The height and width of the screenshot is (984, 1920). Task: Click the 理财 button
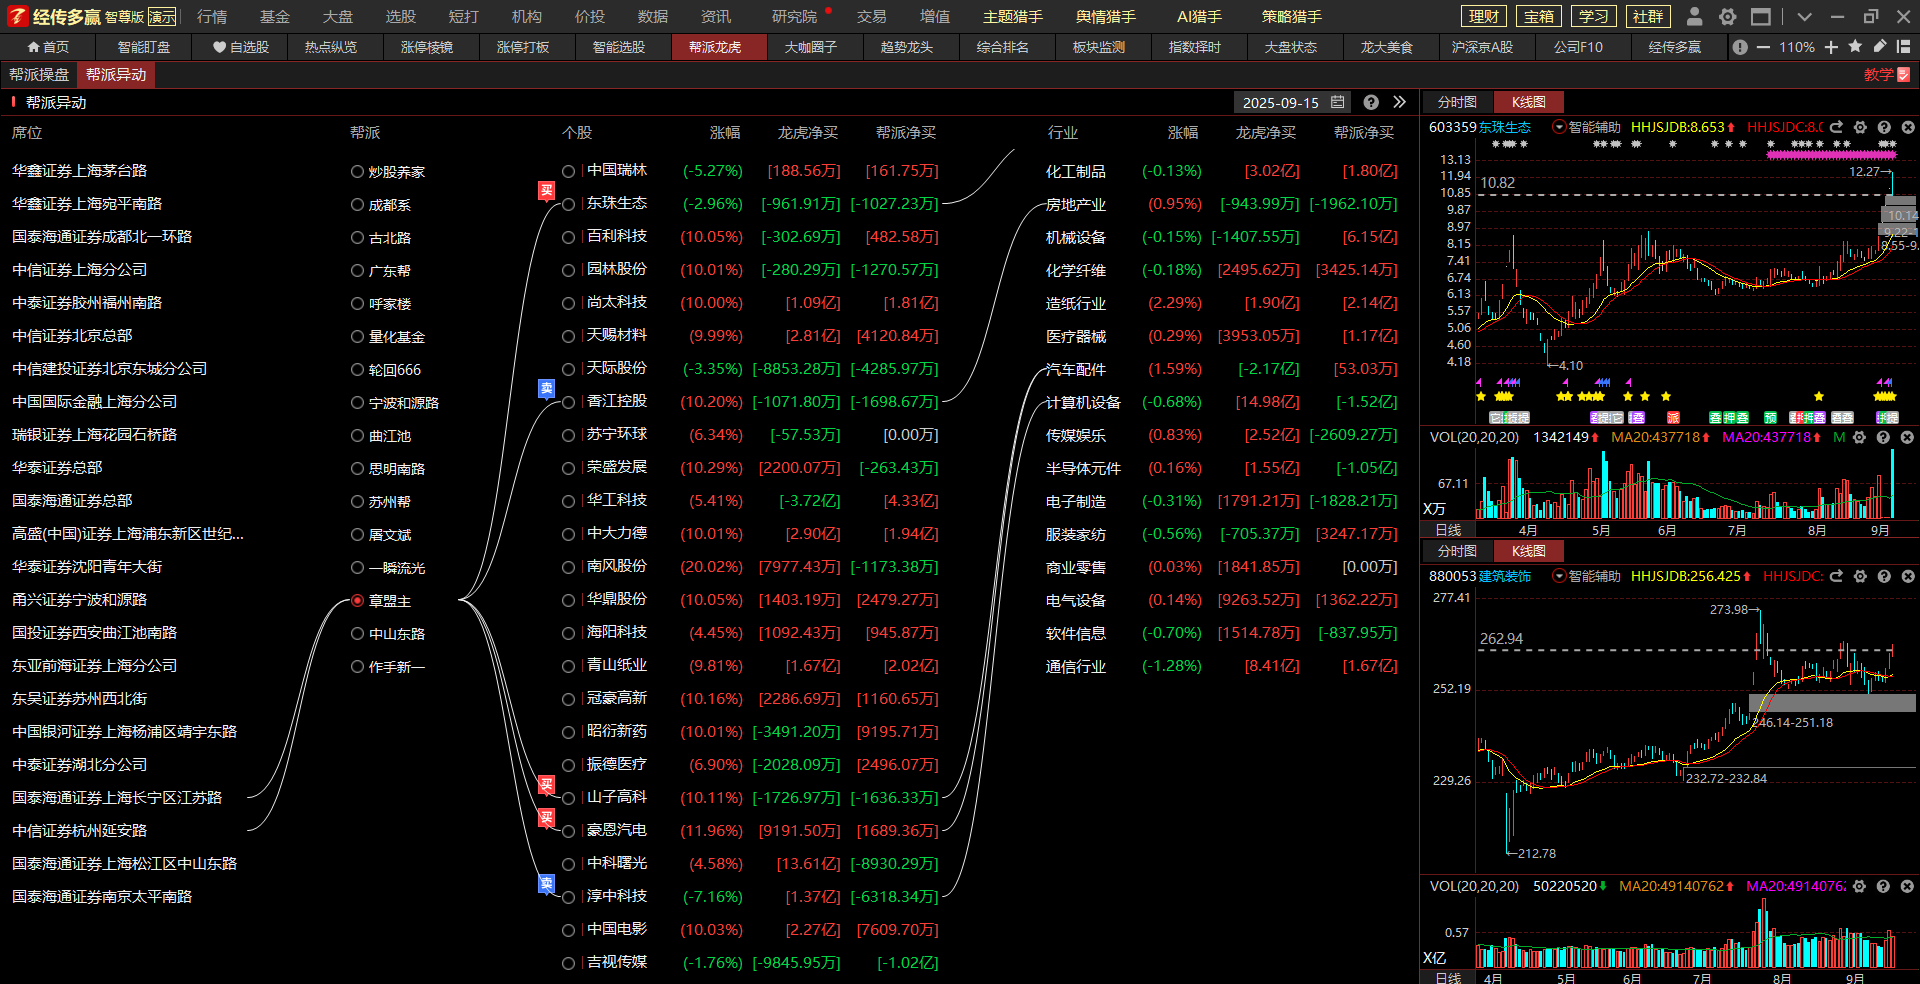pos(1484,16)
